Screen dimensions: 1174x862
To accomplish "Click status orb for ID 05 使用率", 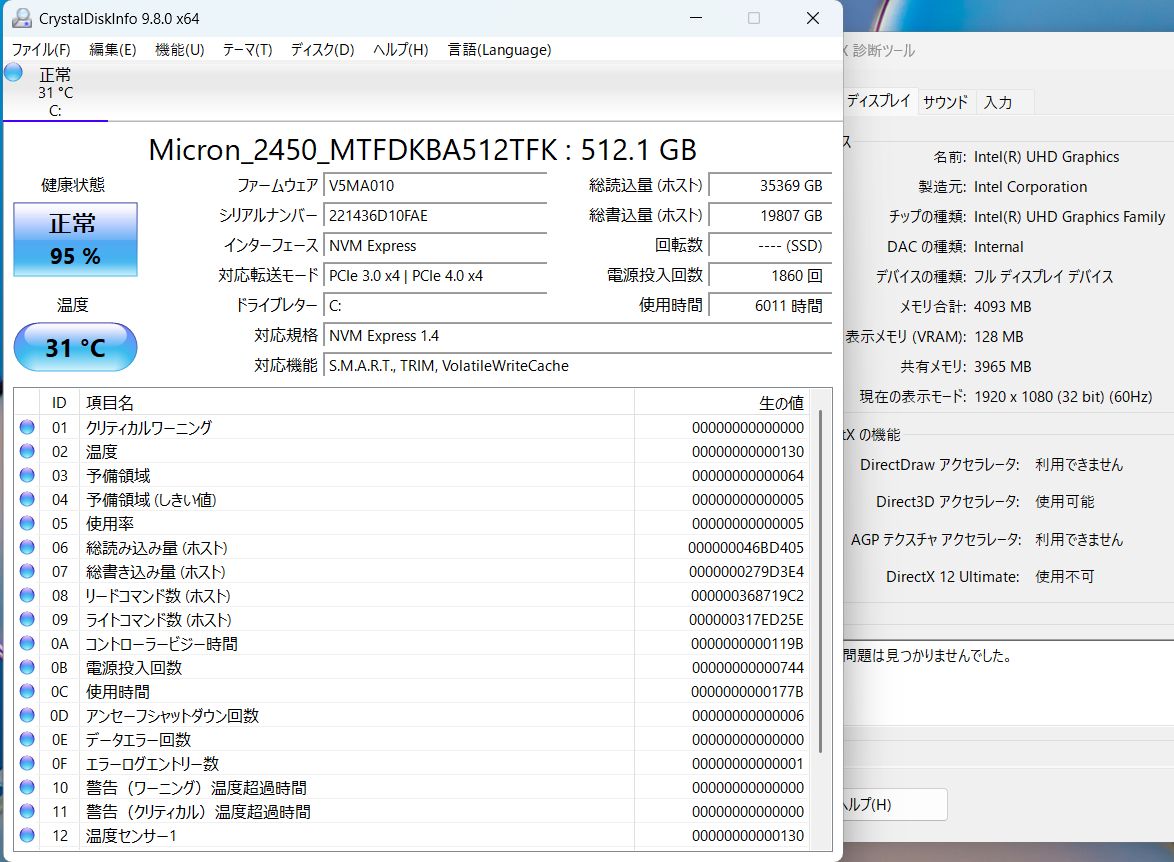I will click(27, 523).
